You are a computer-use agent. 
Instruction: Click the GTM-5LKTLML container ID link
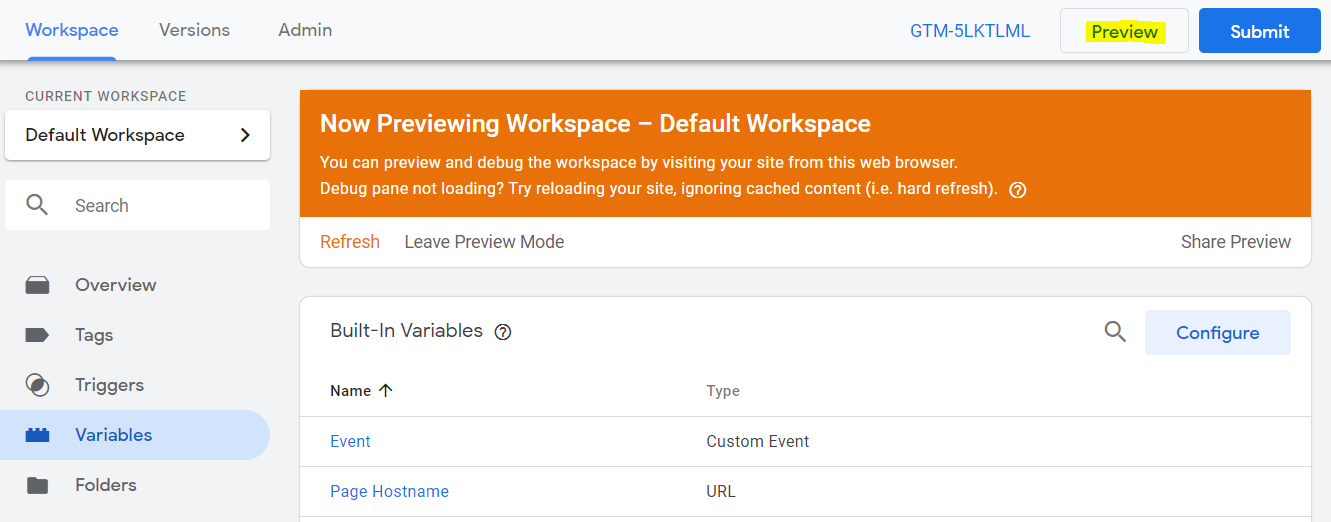(969, 31)
